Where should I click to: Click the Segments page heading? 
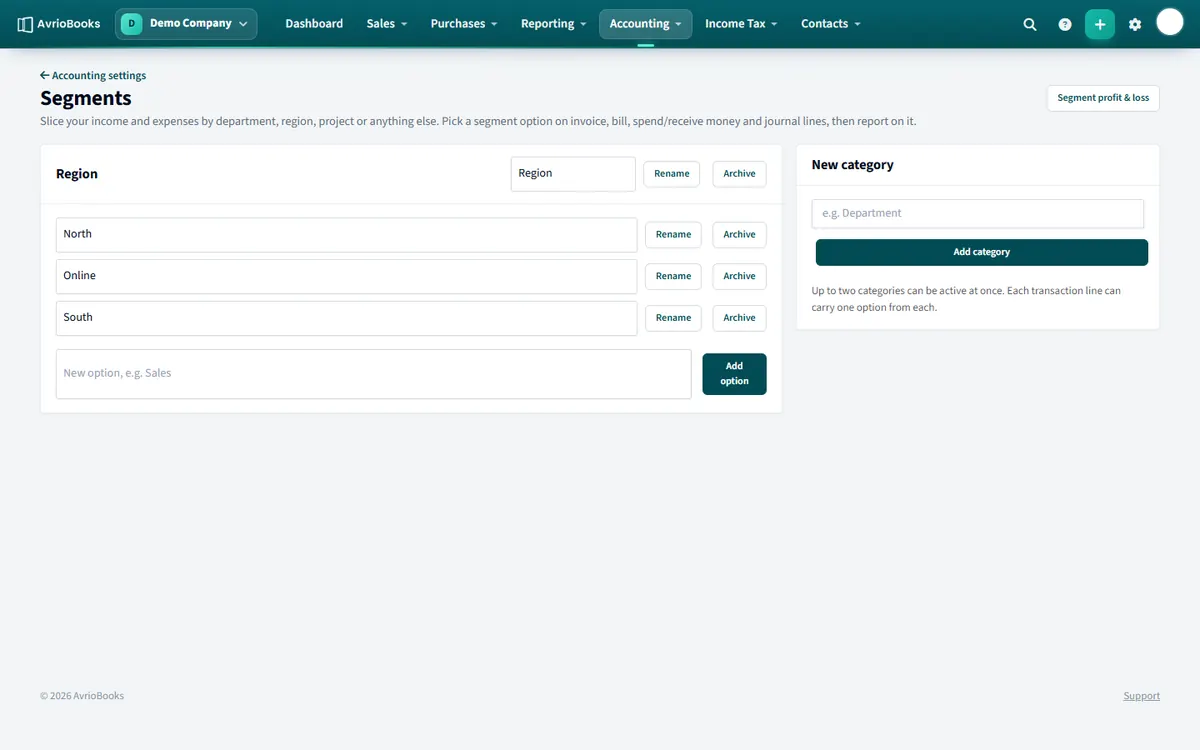[x=86, y=98]
